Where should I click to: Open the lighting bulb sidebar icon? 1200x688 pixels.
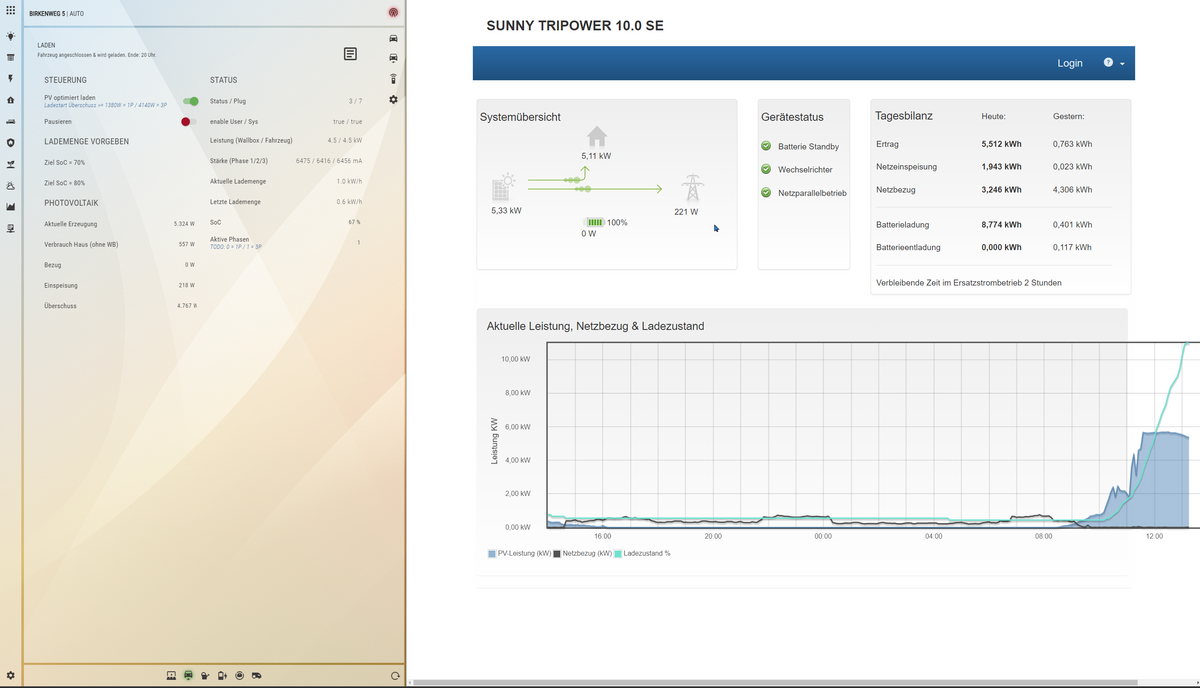[10, 36]
